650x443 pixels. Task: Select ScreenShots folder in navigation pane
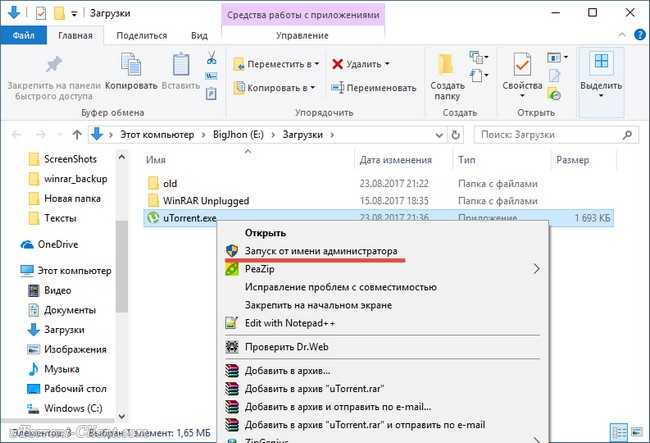(x=70, y=159)
